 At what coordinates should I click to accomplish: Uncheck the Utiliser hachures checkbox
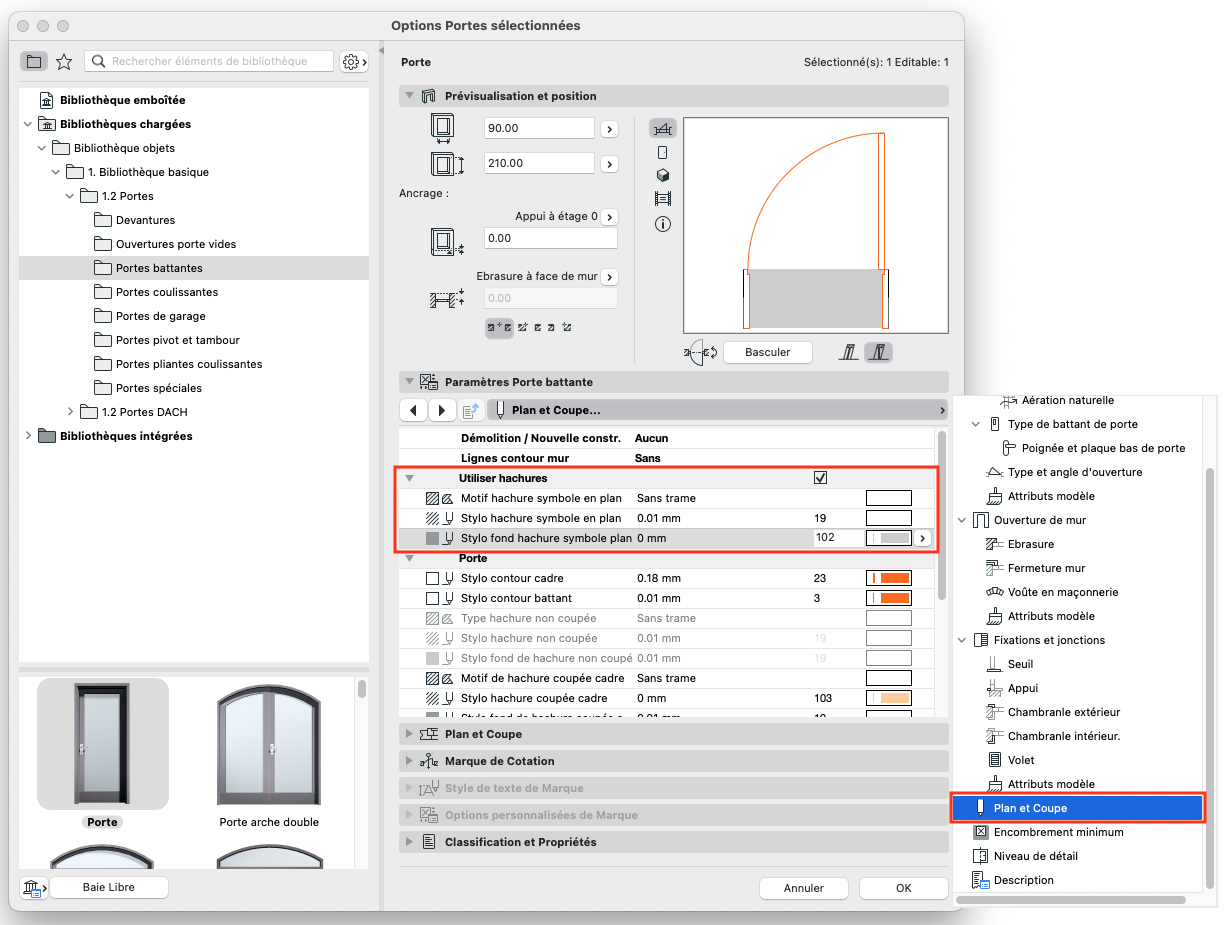coord(821,478)
